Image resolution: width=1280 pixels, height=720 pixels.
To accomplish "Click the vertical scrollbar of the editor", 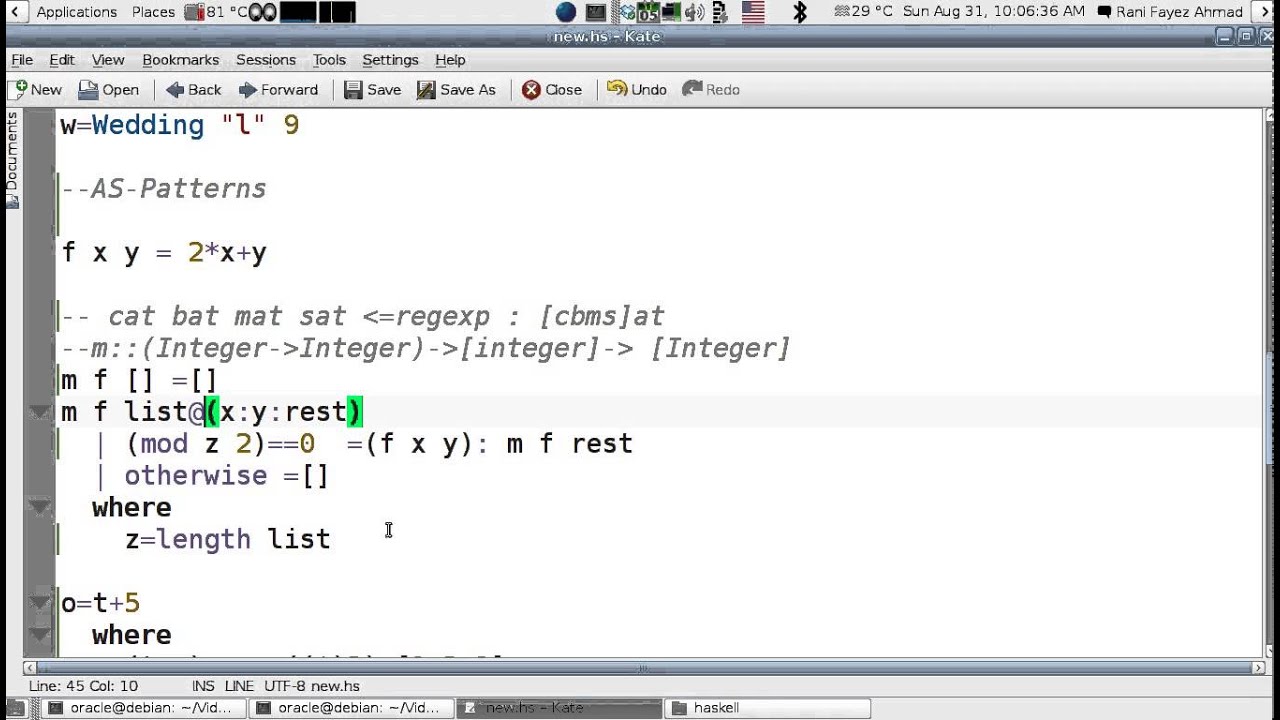I will [1271, 380].
